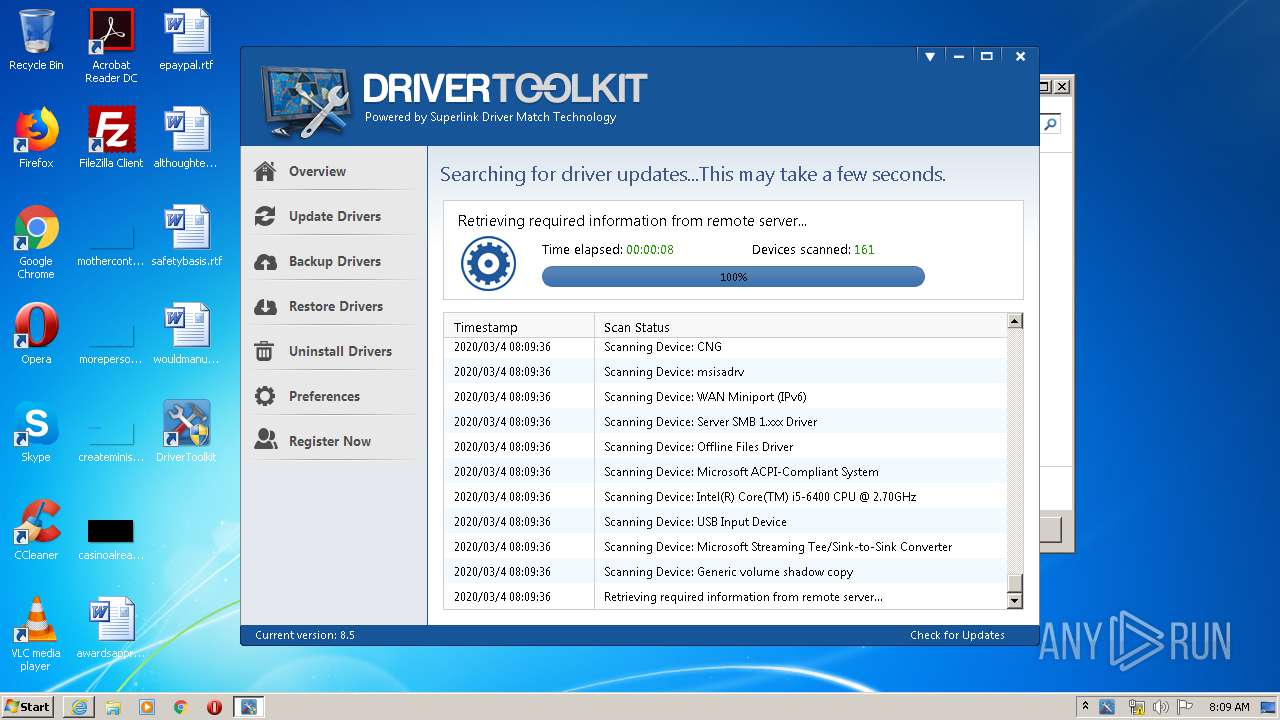Select Register Now in sidebar
This screenshot has width=1280, height=720.
pyautogui.click(x=334, y=441)
